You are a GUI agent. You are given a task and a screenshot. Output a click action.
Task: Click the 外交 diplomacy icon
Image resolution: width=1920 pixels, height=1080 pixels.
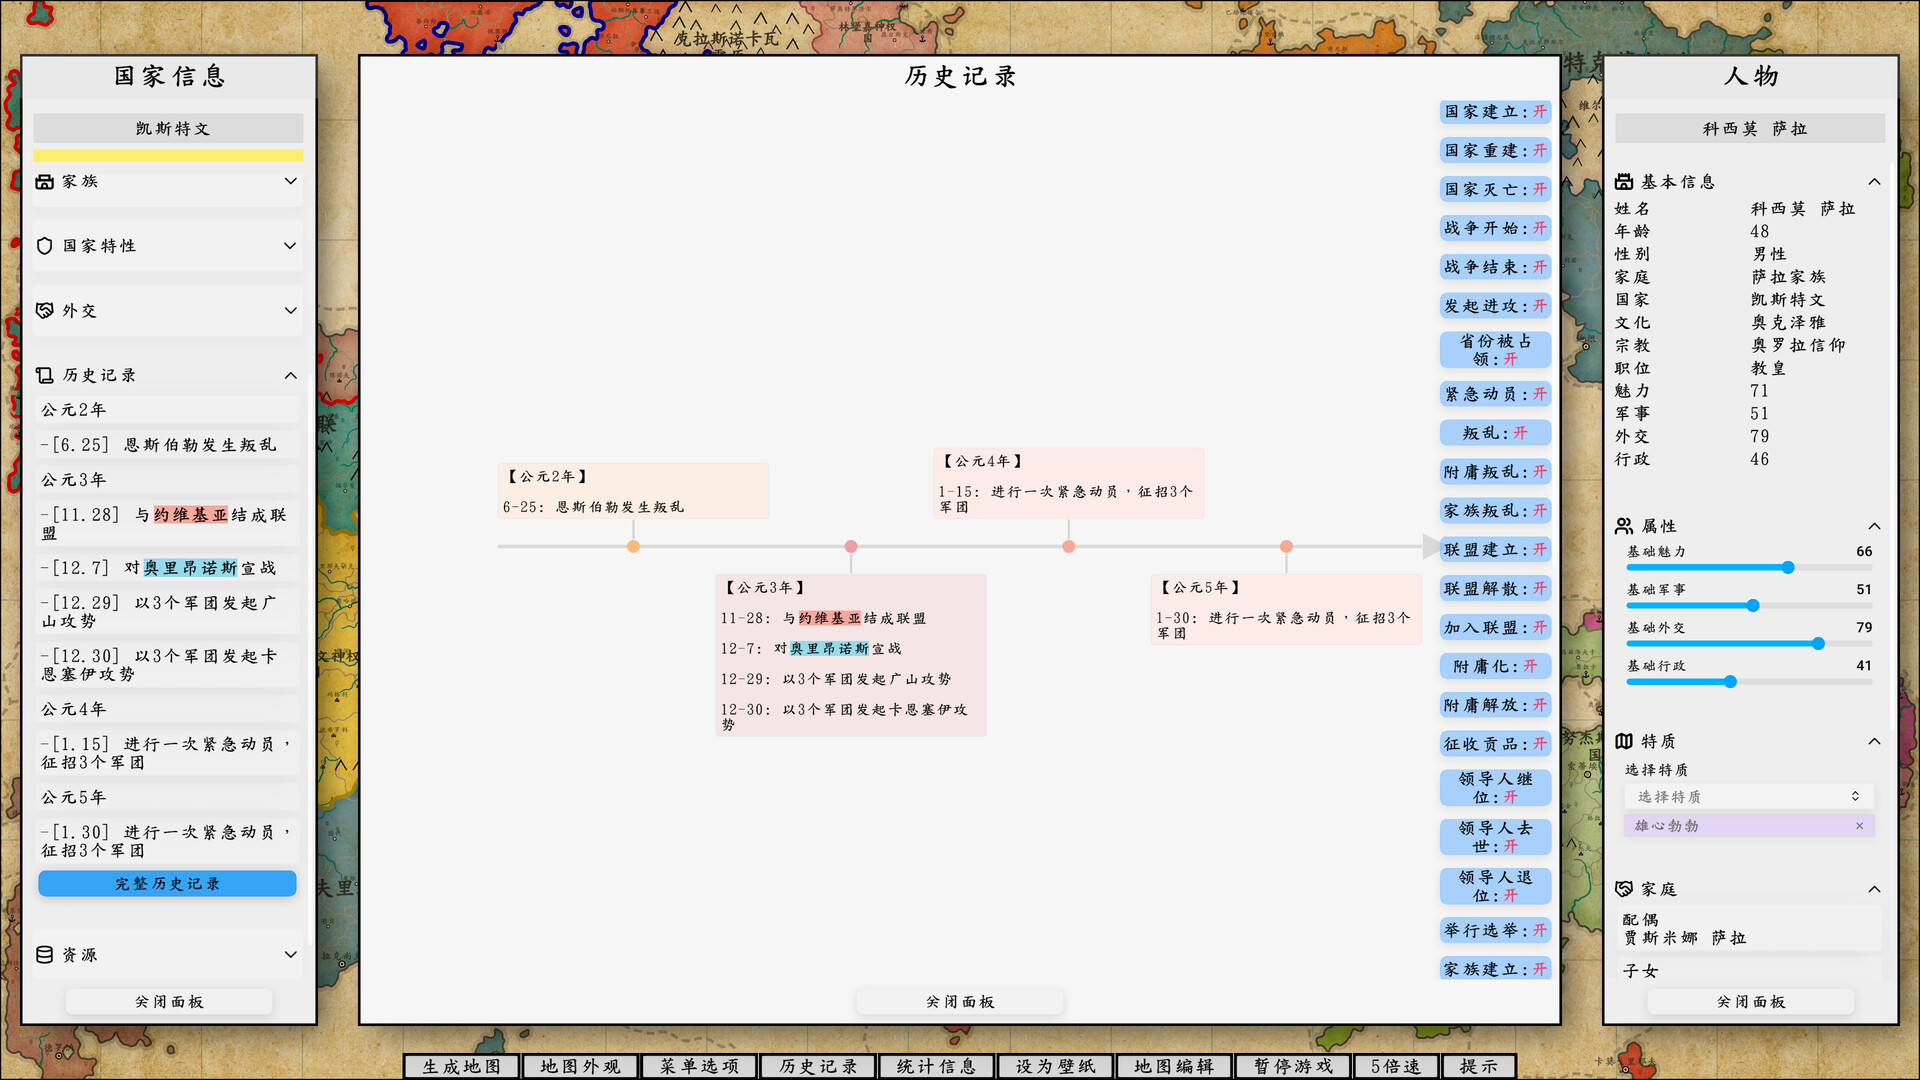pyautogui.click(x=45, y=310)
